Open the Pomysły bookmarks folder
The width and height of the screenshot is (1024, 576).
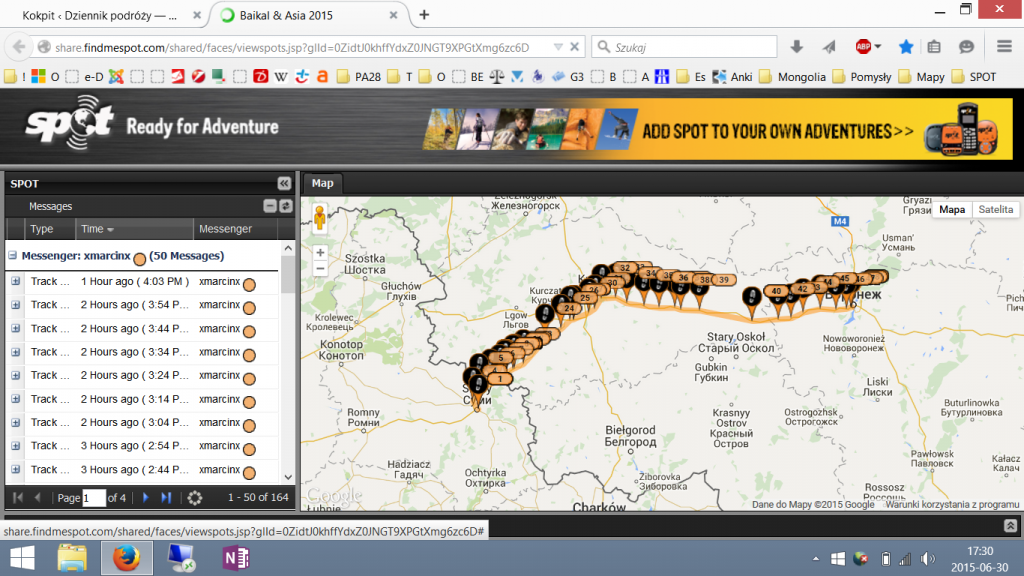pyautogui.click(x=863, y=77)
